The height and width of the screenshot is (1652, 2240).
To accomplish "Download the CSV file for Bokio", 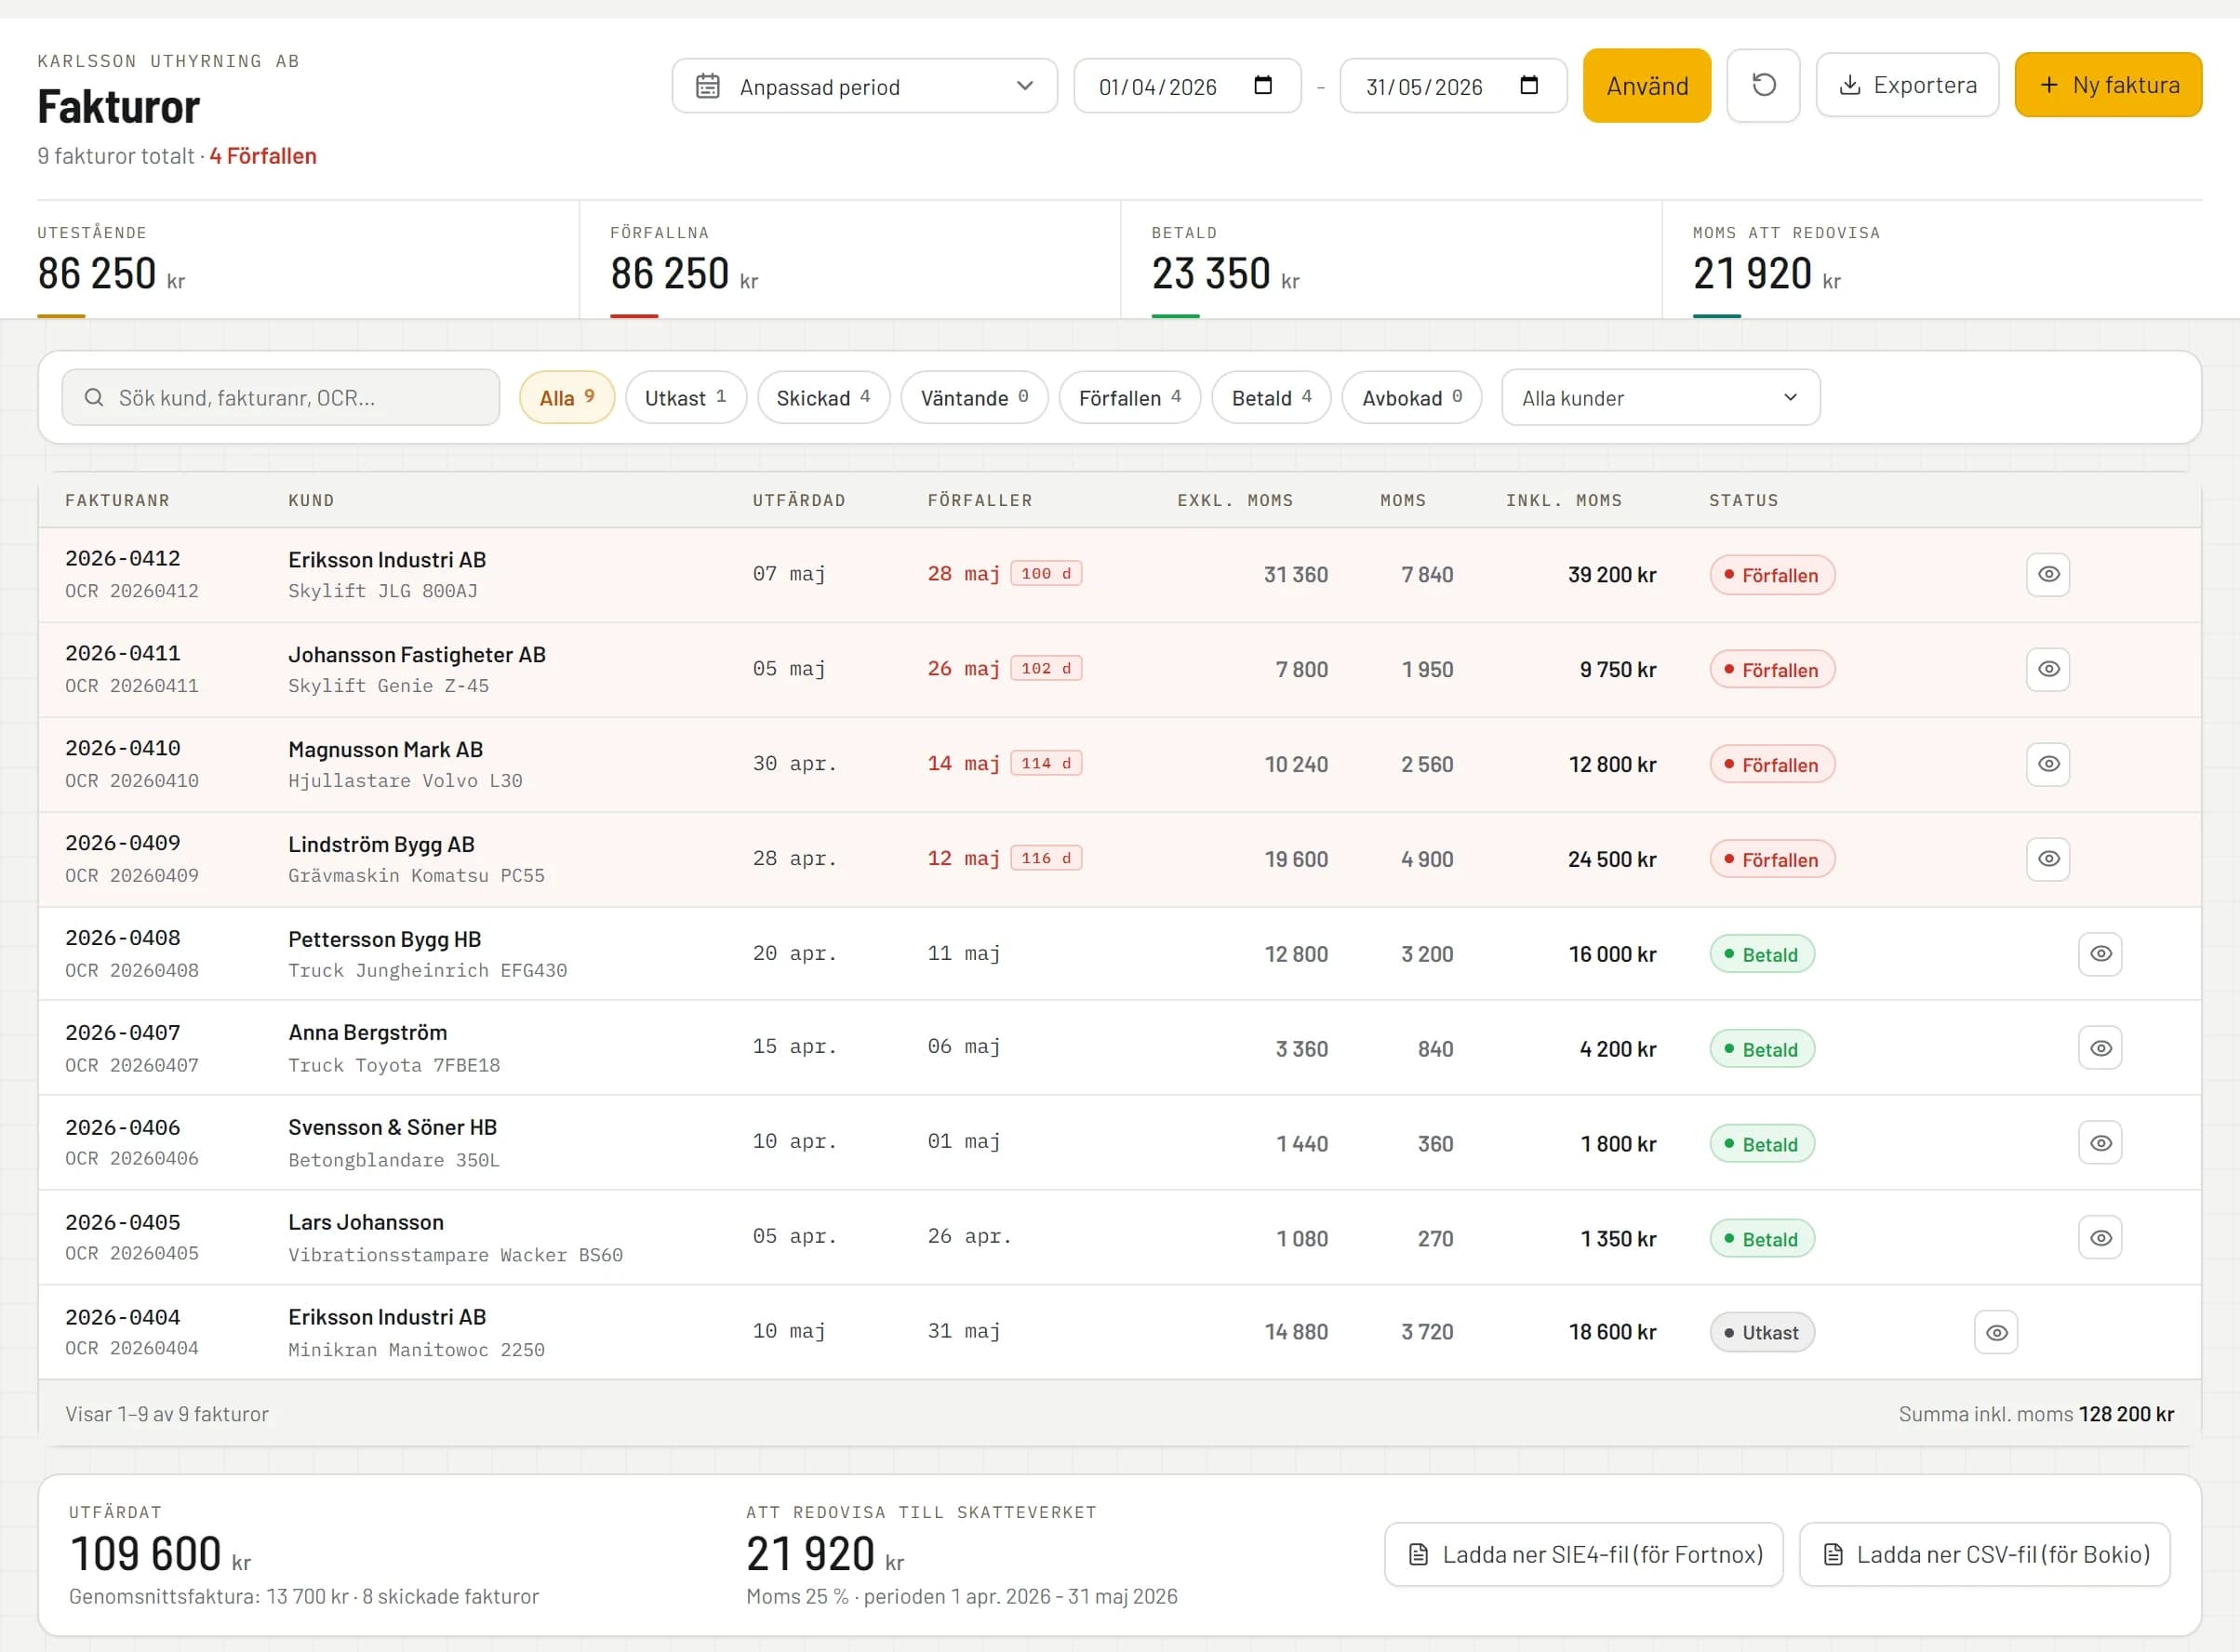I will pyautogui.click(x=1984, y=1555).
